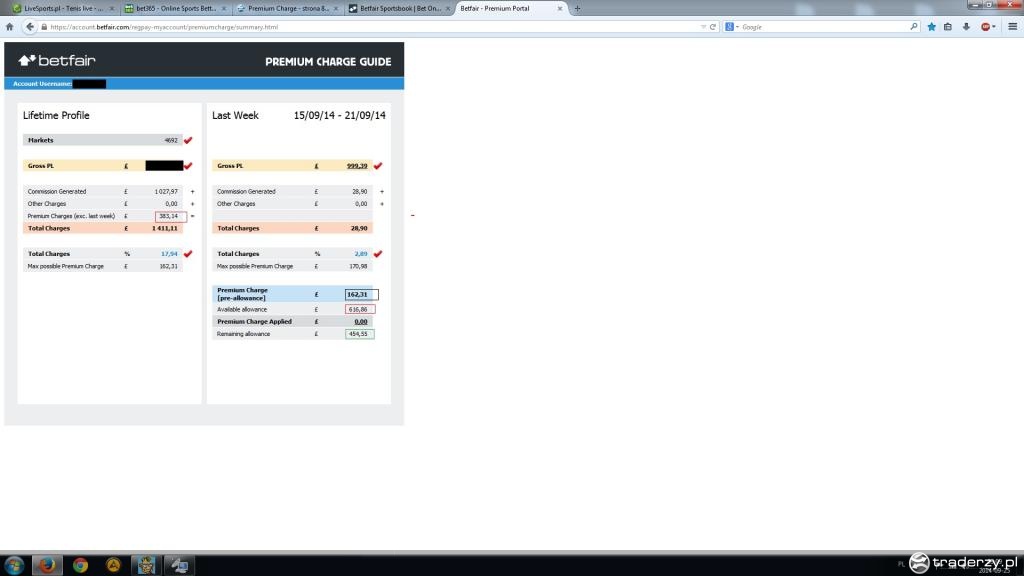This screenshot has height=576, width=1024.
Task: Click the padlock site identity icon
Action: point(44,27)
